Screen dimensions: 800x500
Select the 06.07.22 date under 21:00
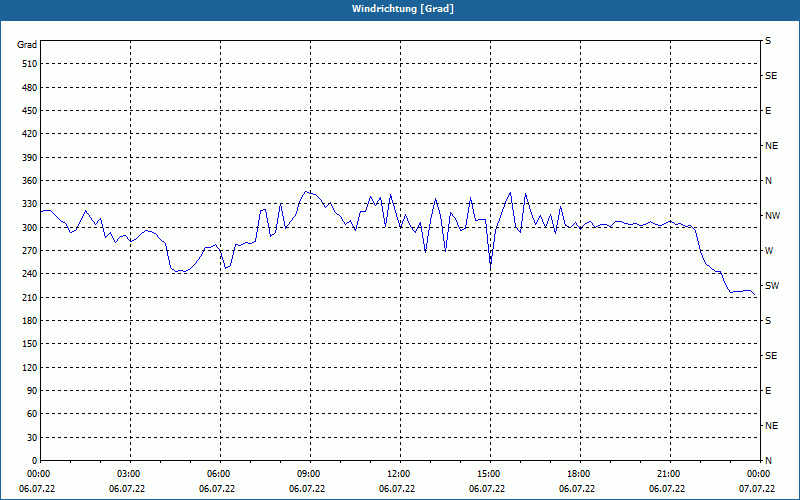point(667,489)
